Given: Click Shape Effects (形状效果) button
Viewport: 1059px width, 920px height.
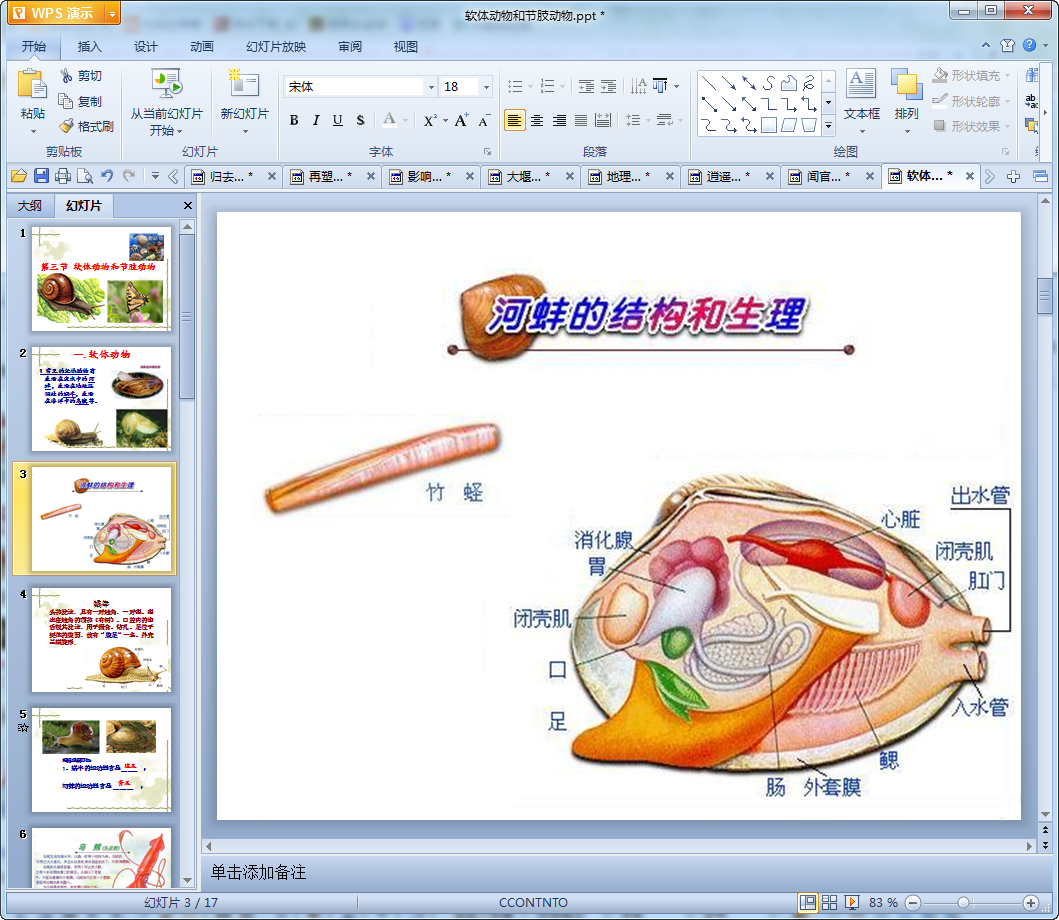Looking at the screenshot, I should (973, 126).
